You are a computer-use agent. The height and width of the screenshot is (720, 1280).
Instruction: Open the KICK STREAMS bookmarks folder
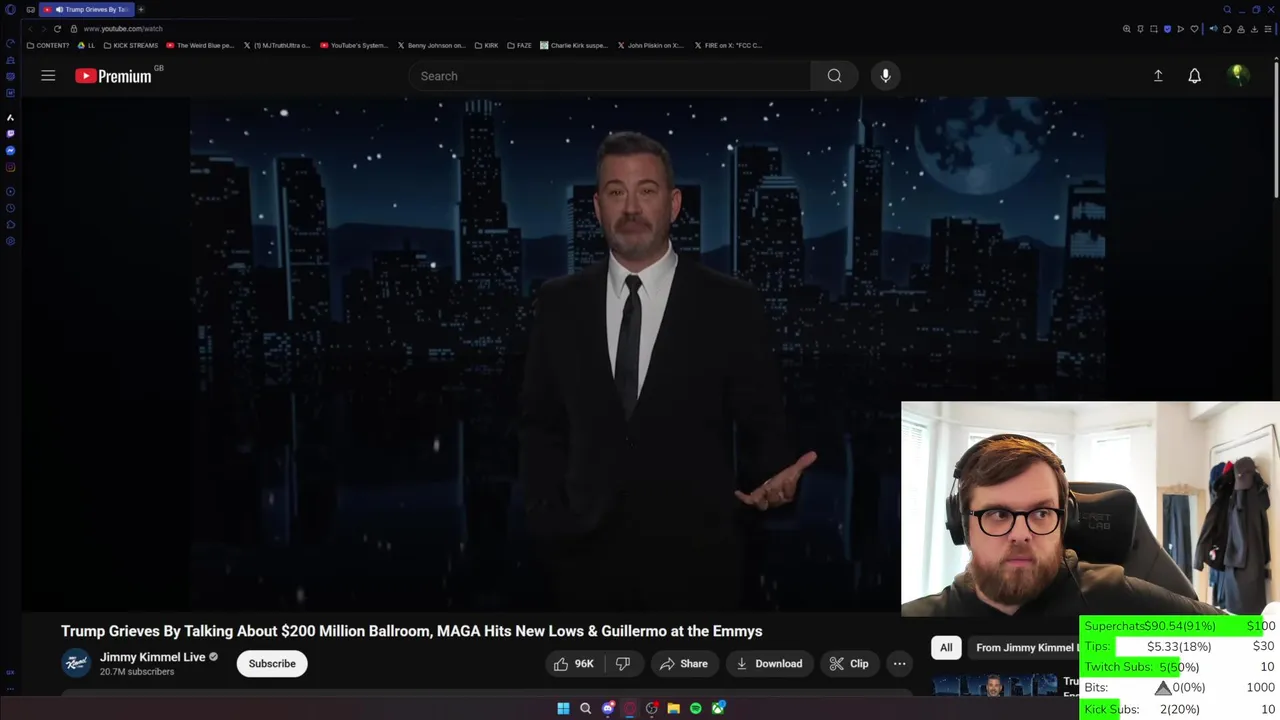(130, 45)
